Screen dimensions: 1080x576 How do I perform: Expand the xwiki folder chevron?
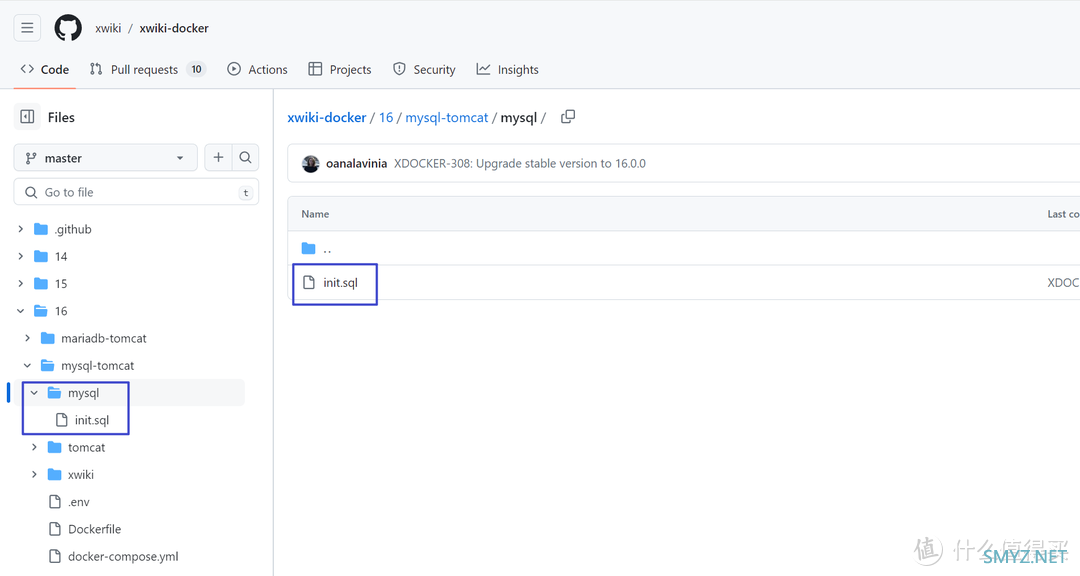tap(34, 475)
